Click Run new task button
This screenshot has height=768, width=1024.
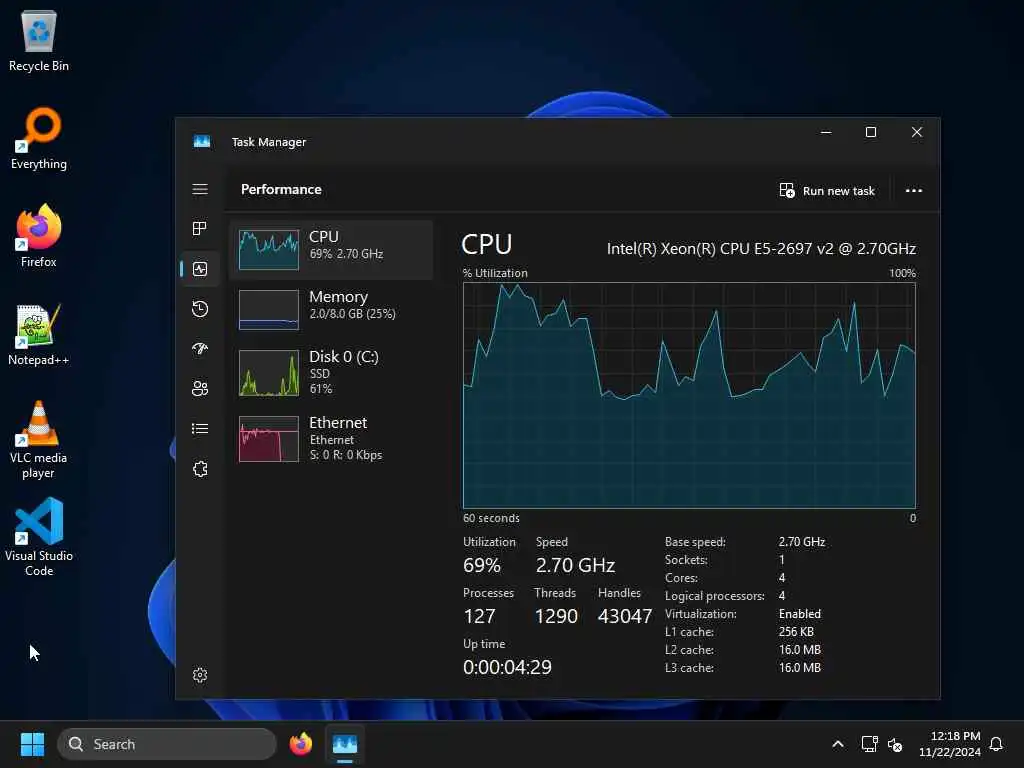click(x=827, y=191)
